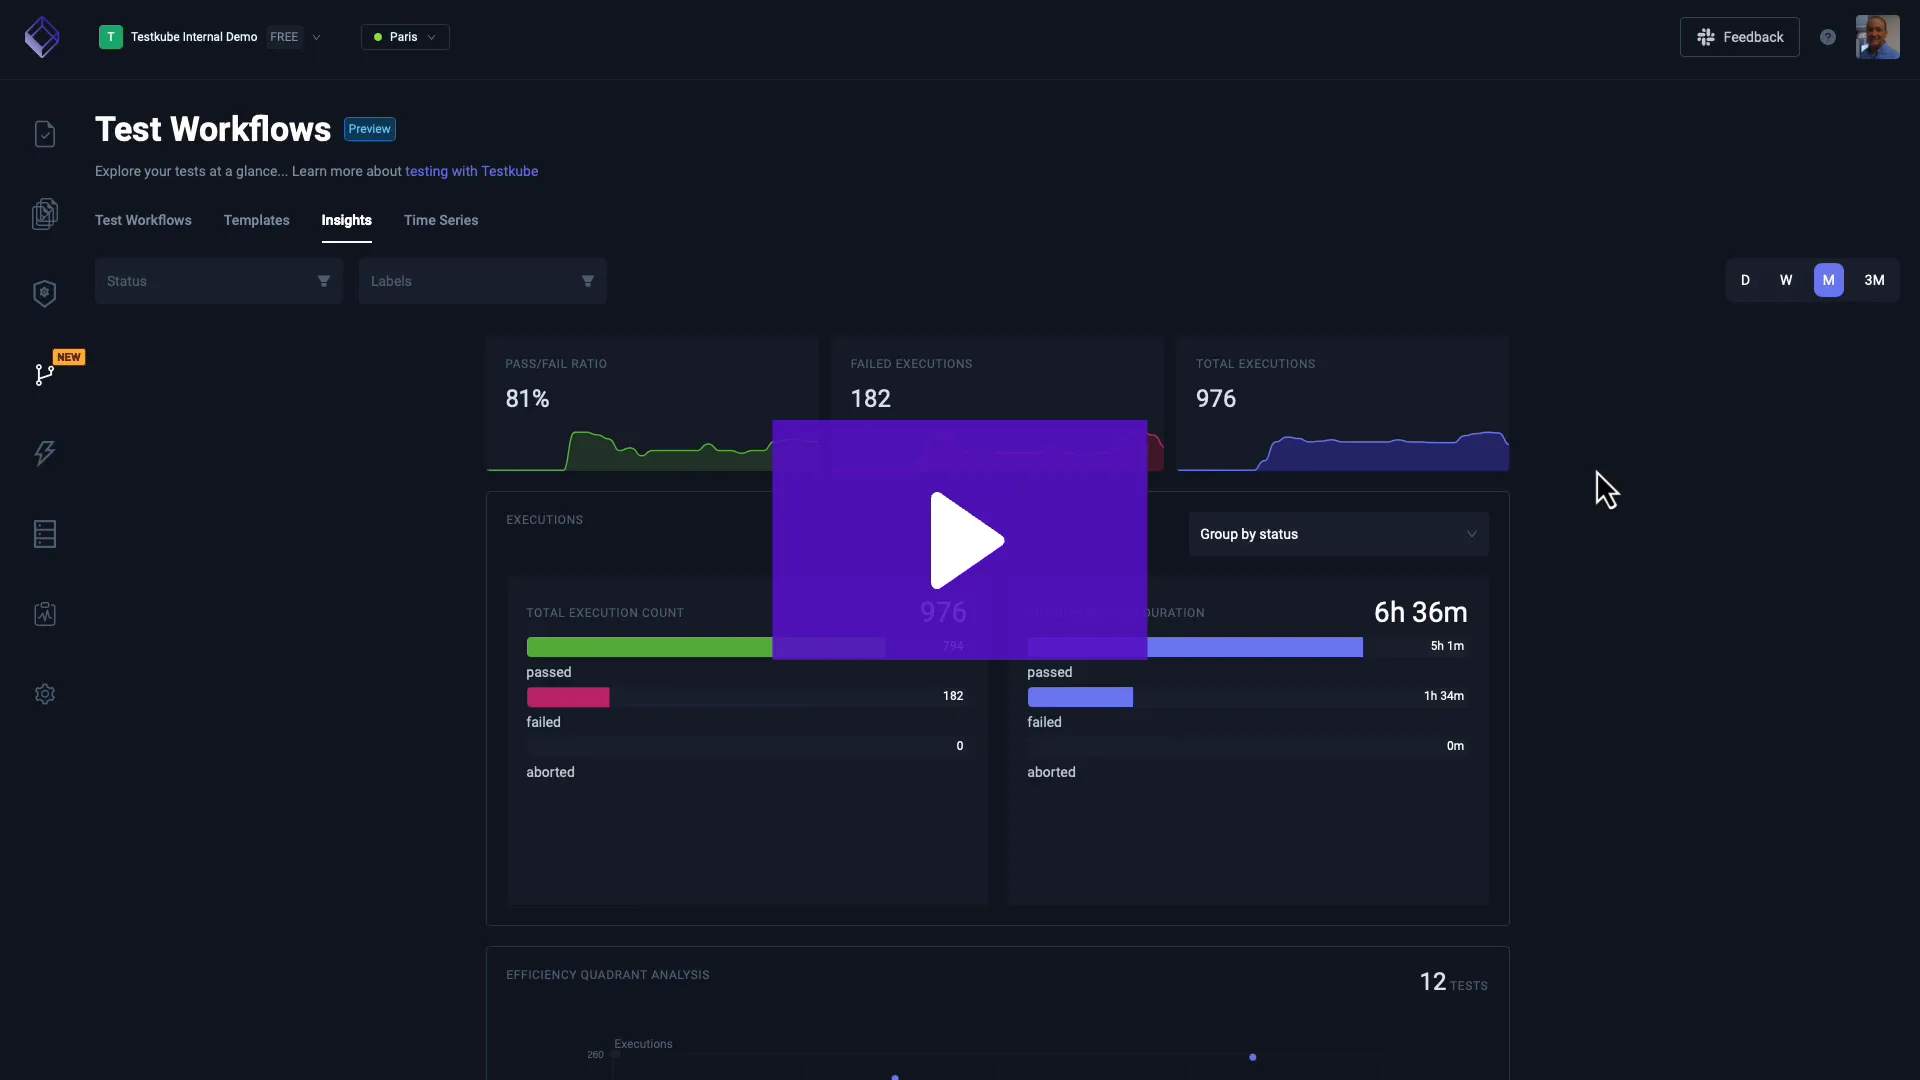Open the shield sidebar icon
Viewport: 1920px width, 1080px height.
[x=45, y=293]
